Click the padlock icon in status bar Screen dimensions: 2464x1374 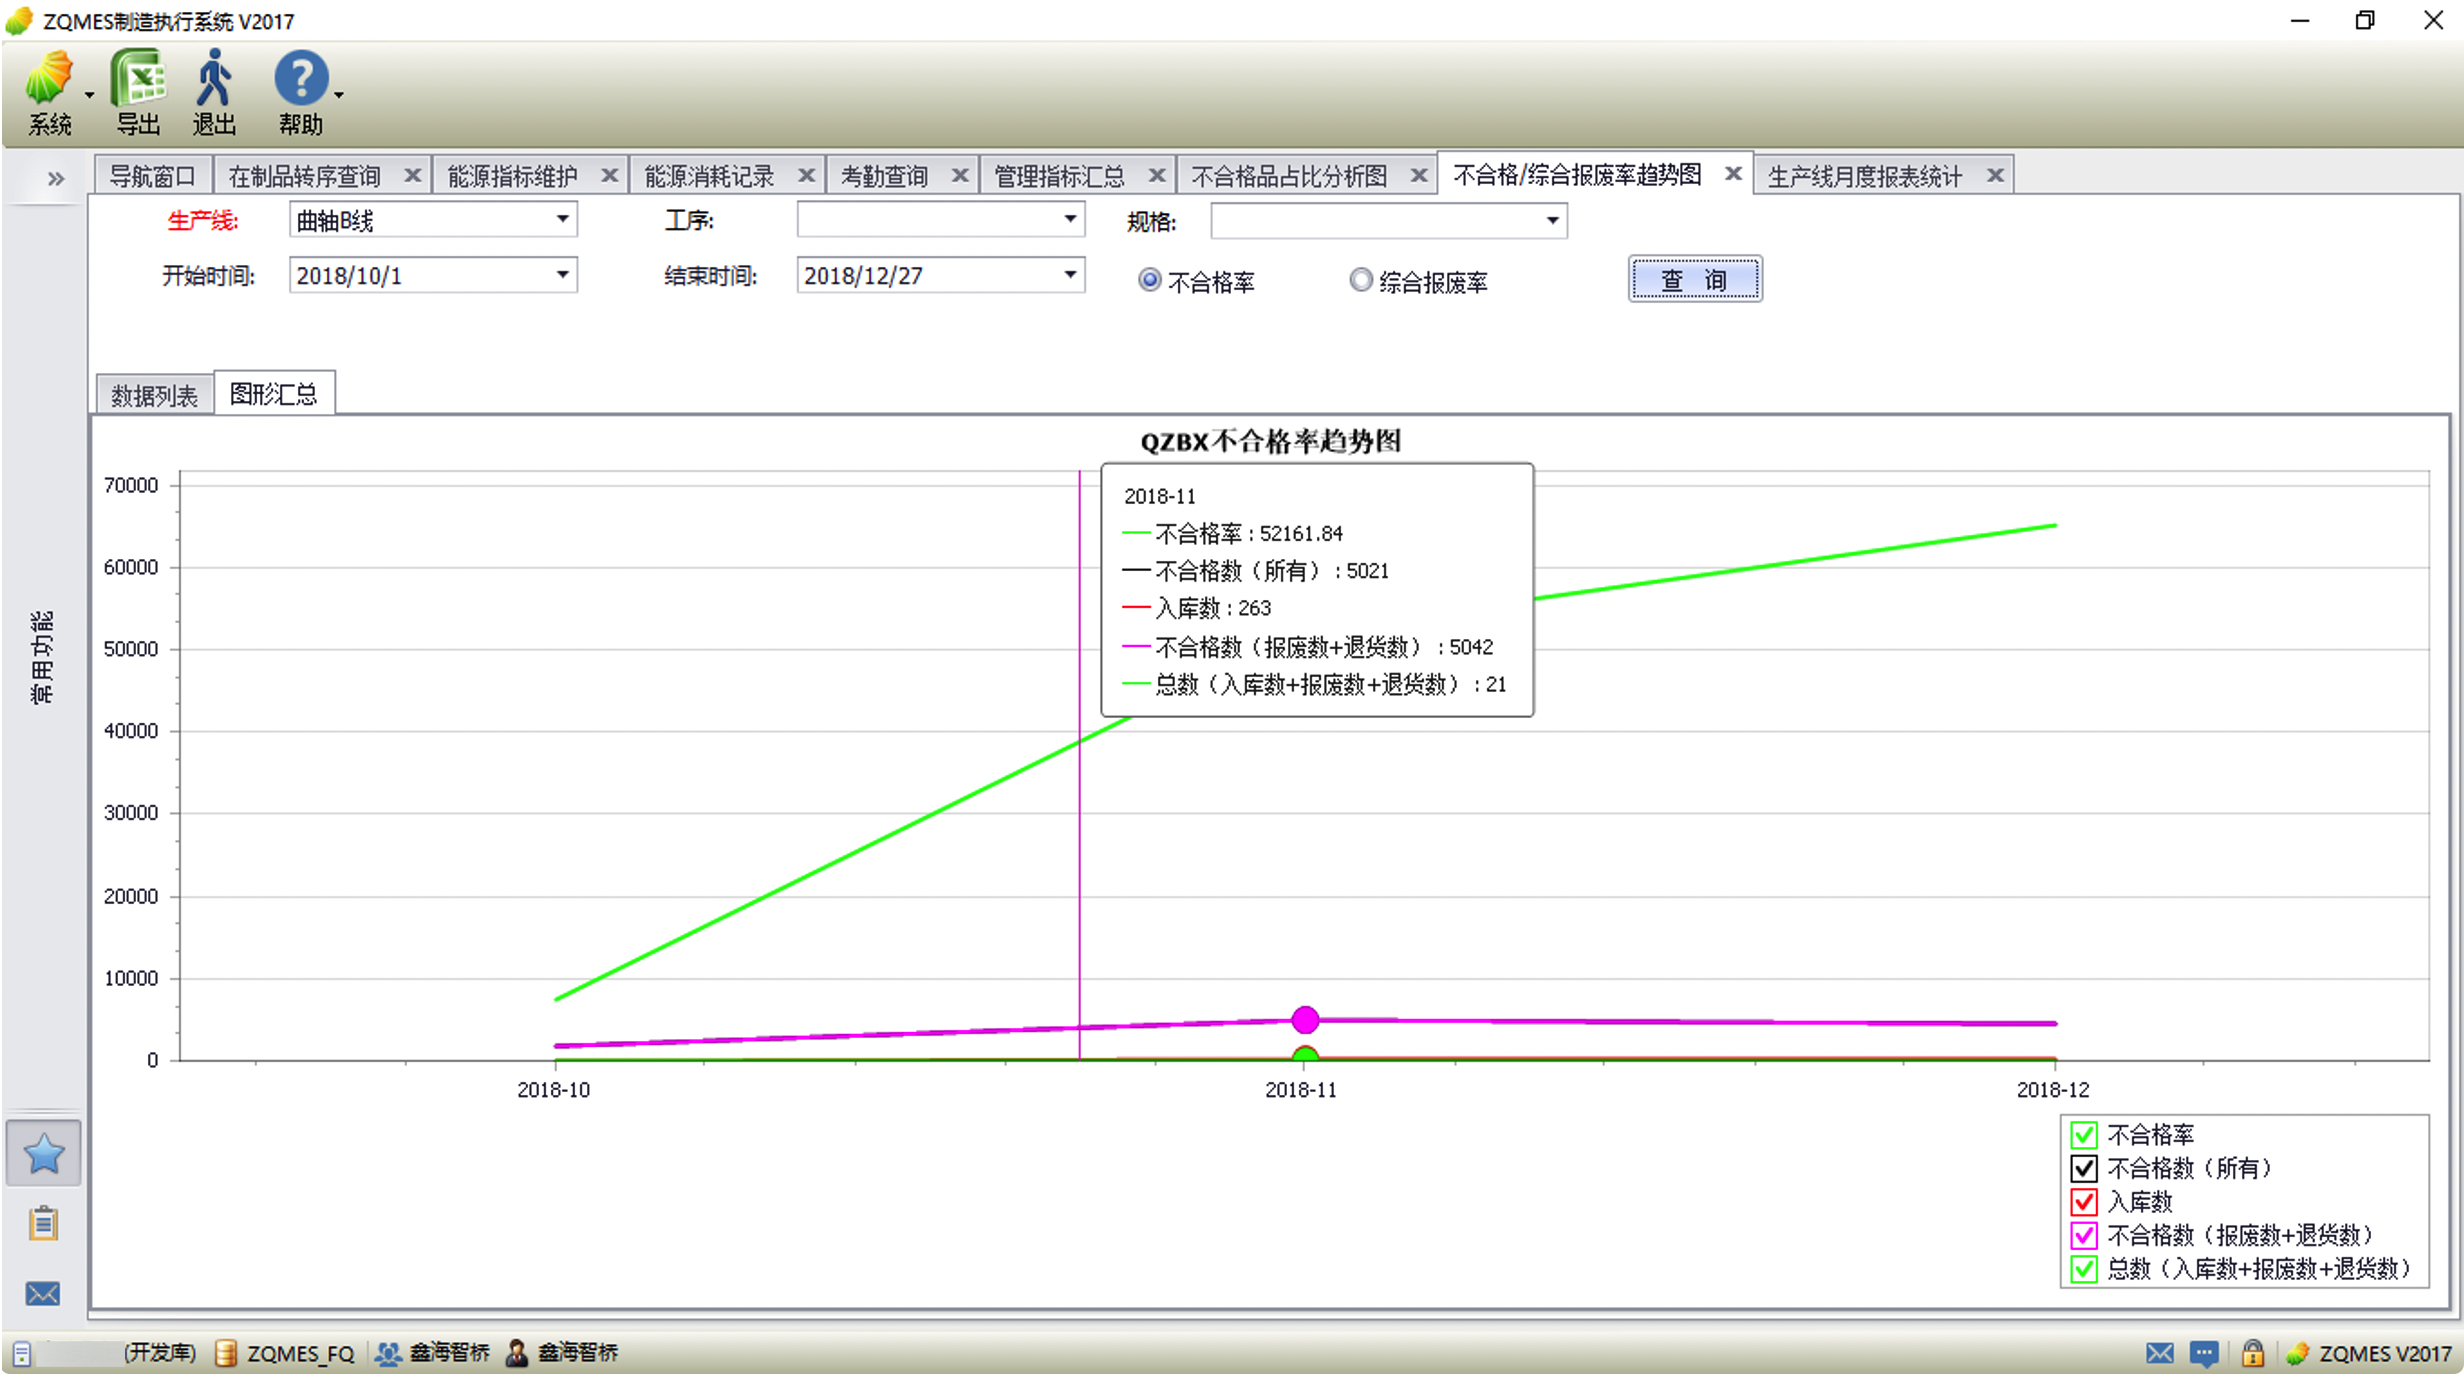point(2252,1353)
